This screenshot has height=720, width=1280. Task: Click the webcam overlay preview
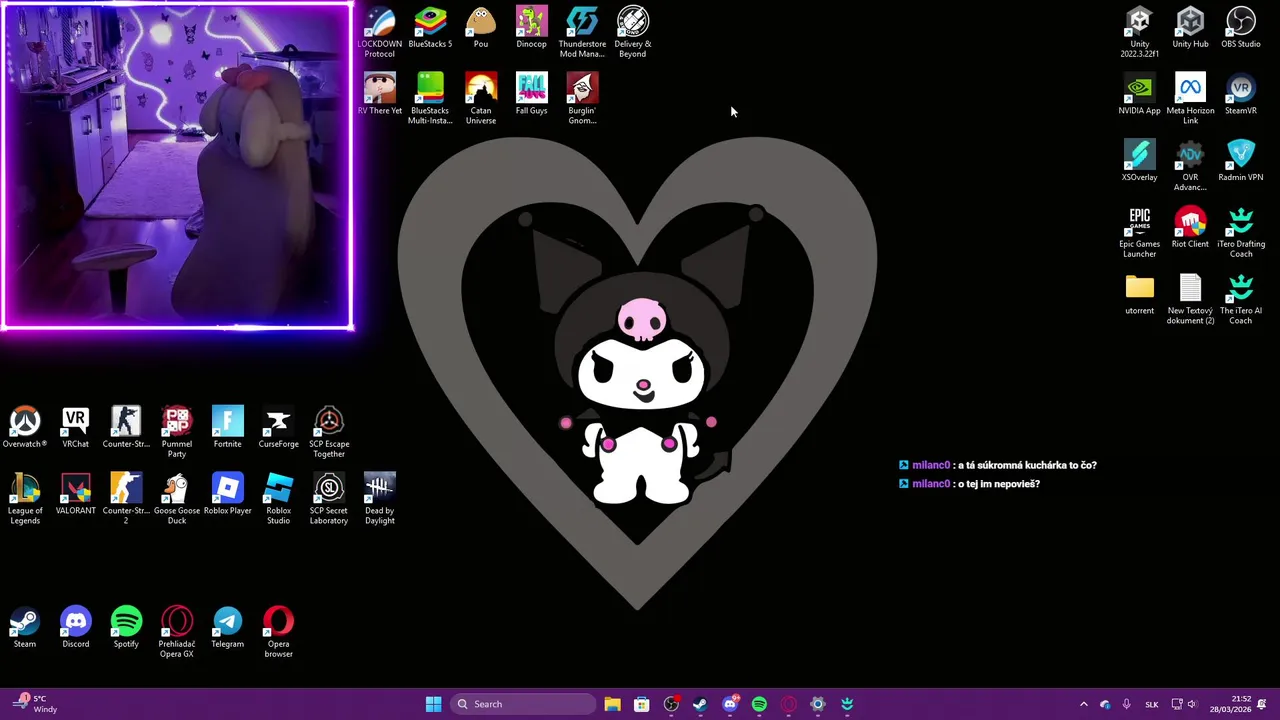178,166
